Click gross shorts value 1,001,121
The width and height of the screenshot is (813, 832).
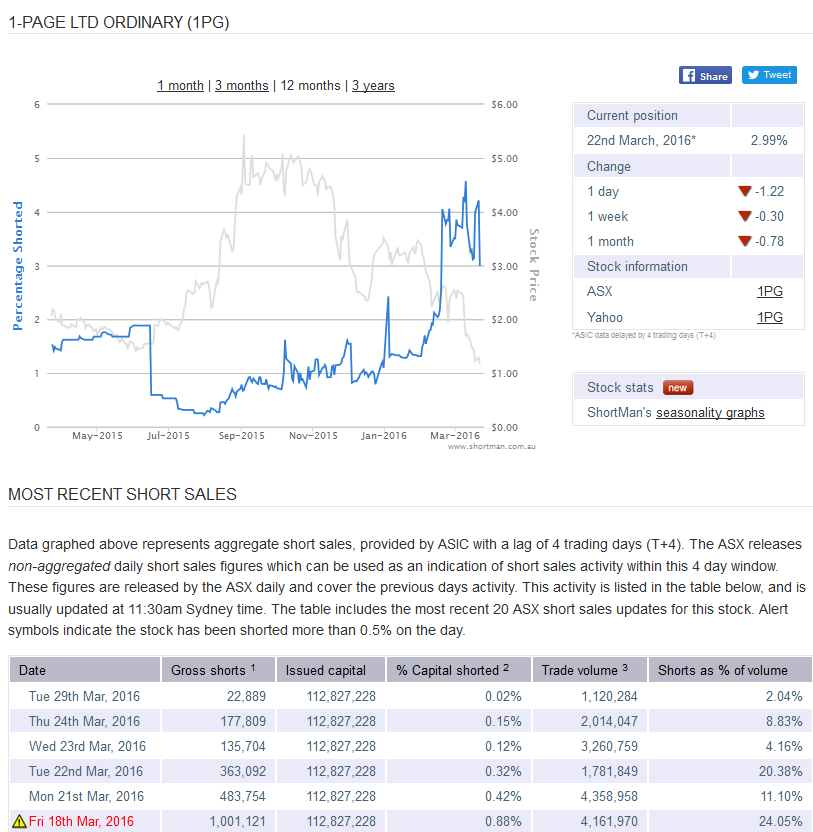(x=238, y=821)
